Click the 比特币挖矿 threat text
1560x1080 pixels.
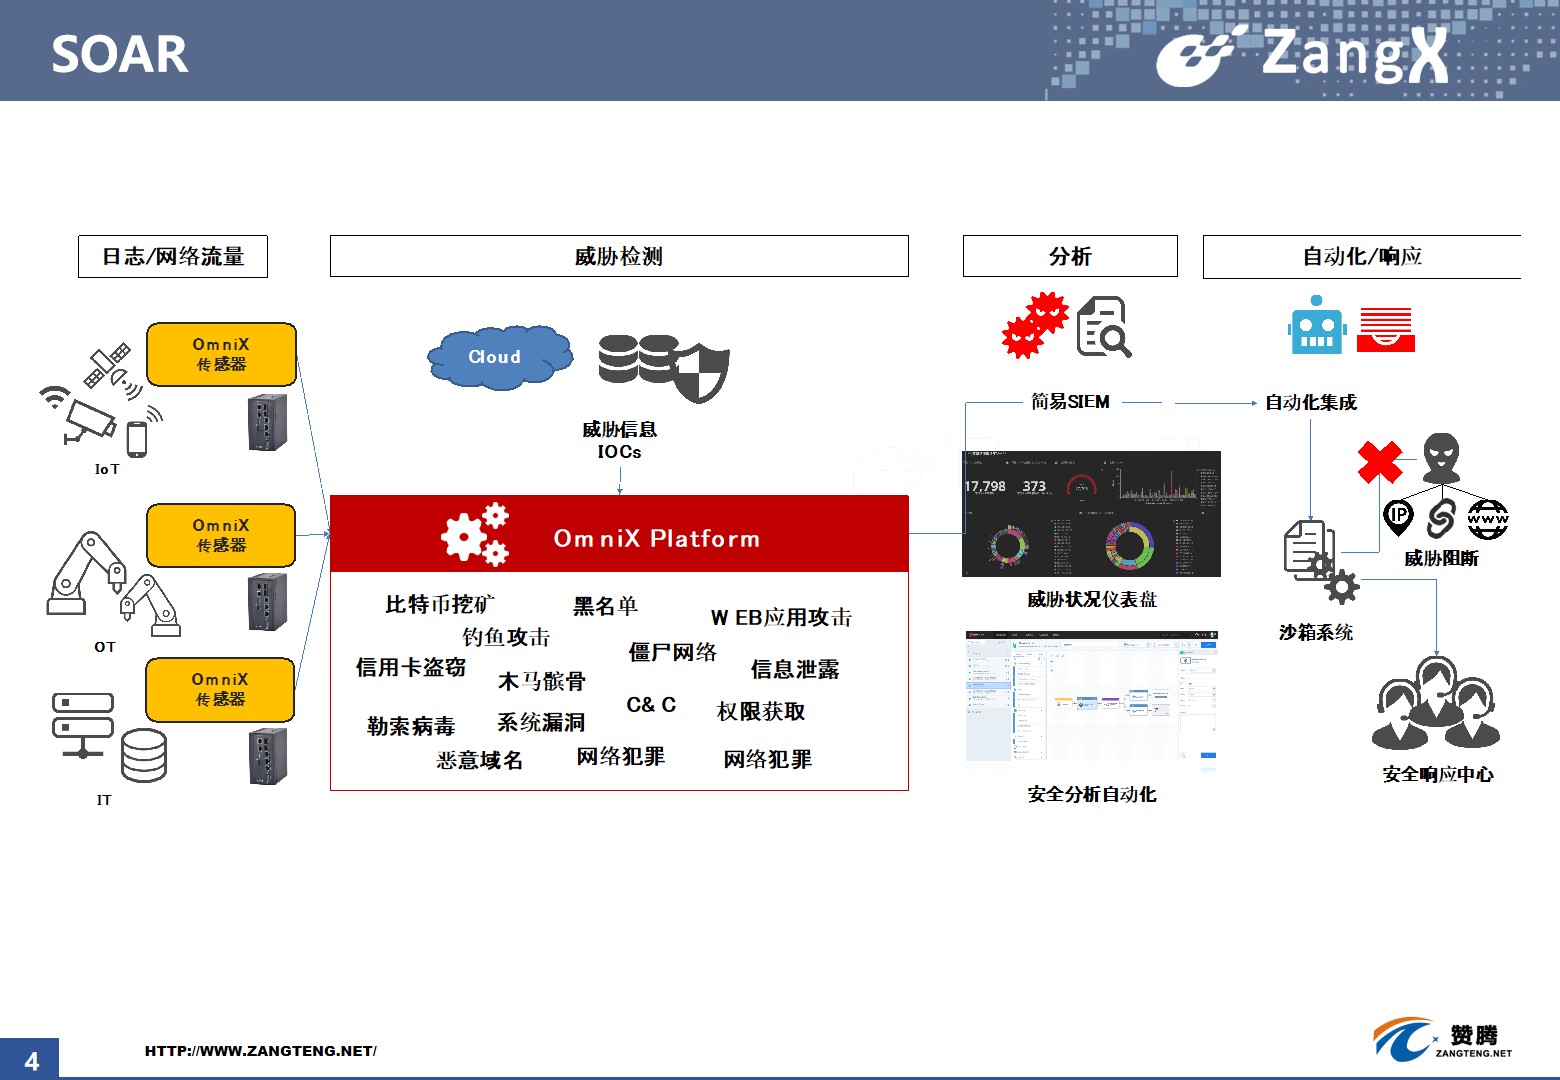[439, 604]
